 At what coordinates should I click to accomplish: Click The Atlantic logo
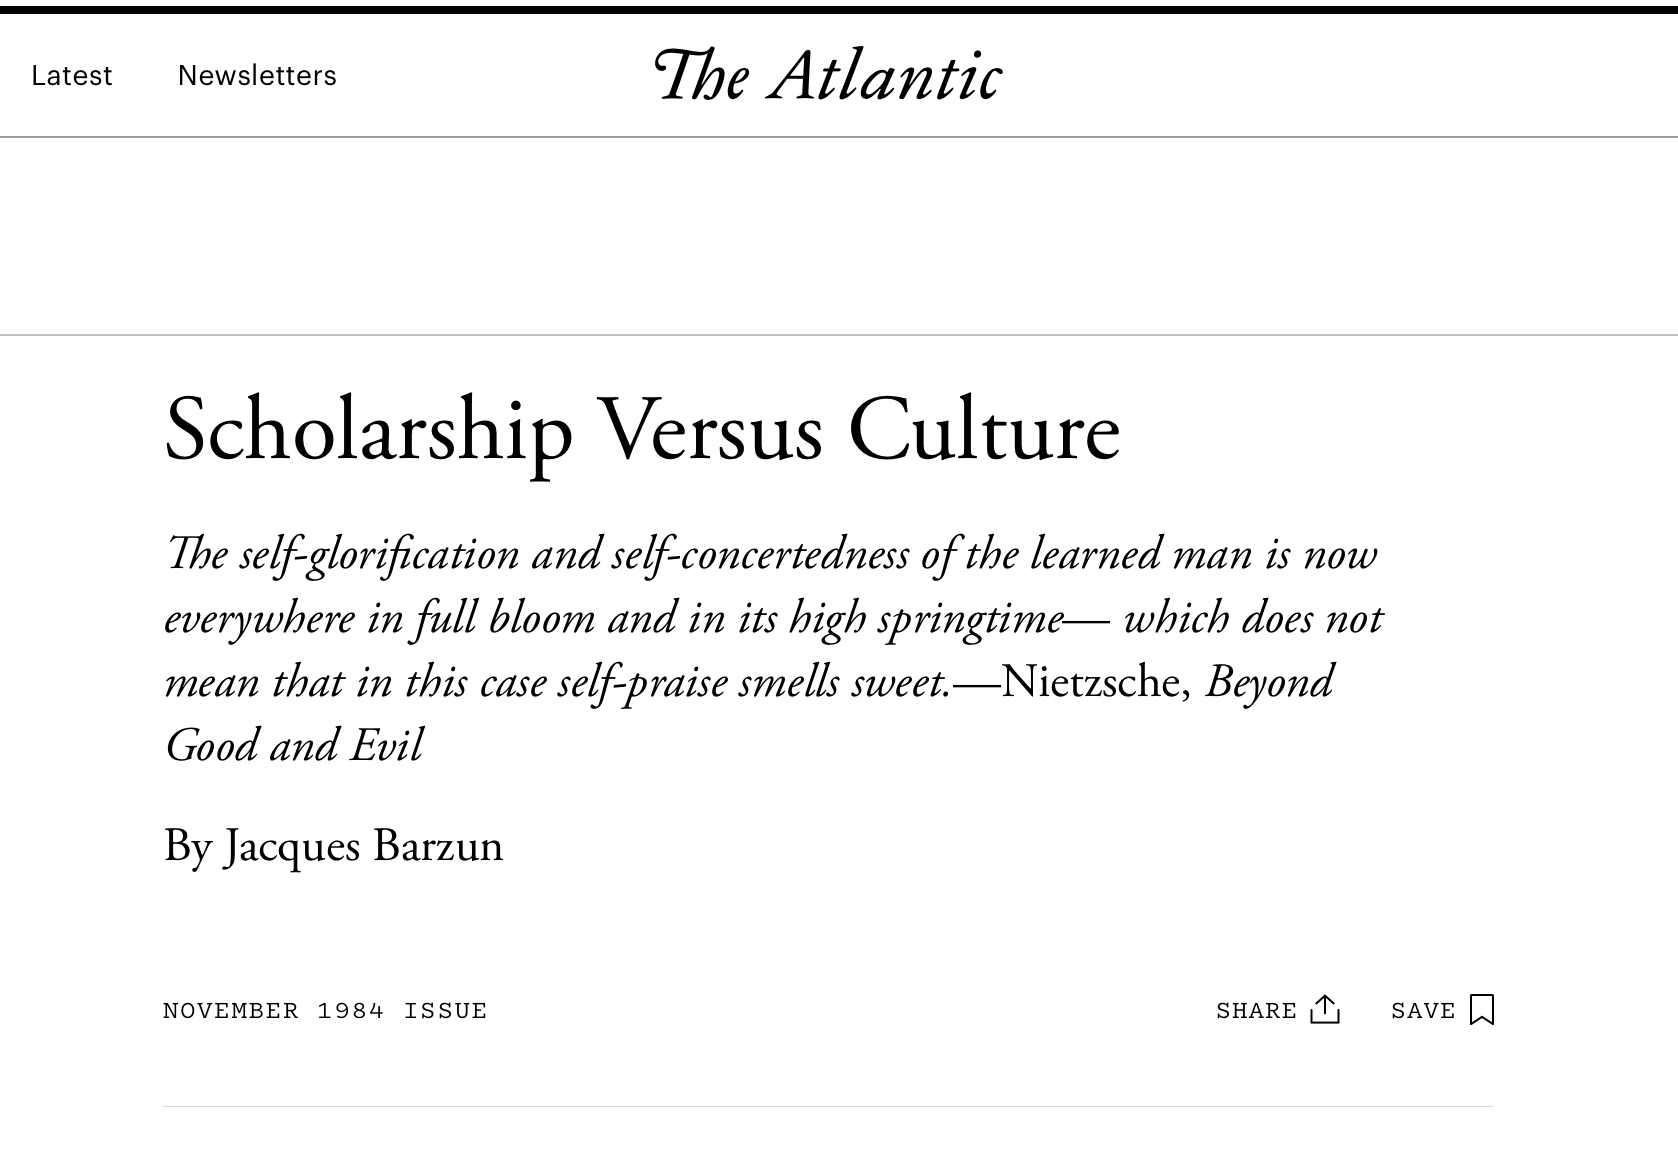(827, 76)
